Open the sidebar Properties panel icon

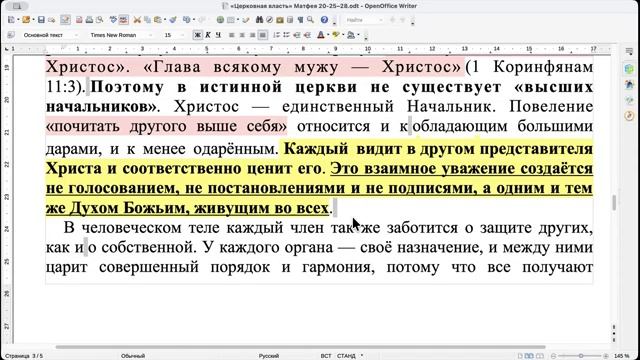coord(629,69)
